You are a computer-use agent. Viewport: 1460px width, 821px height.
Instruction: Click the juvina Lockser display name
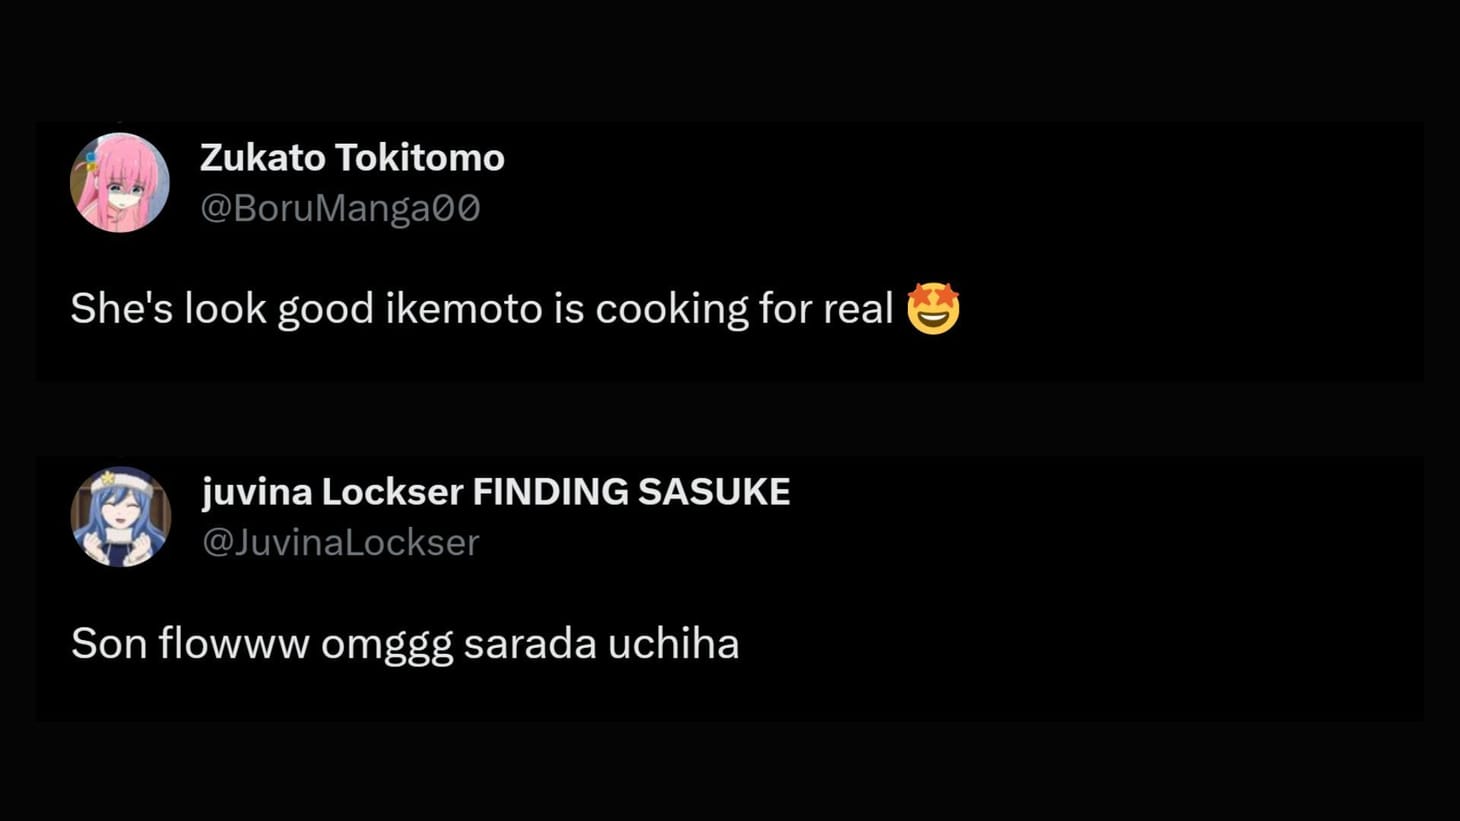coord(496,492)
